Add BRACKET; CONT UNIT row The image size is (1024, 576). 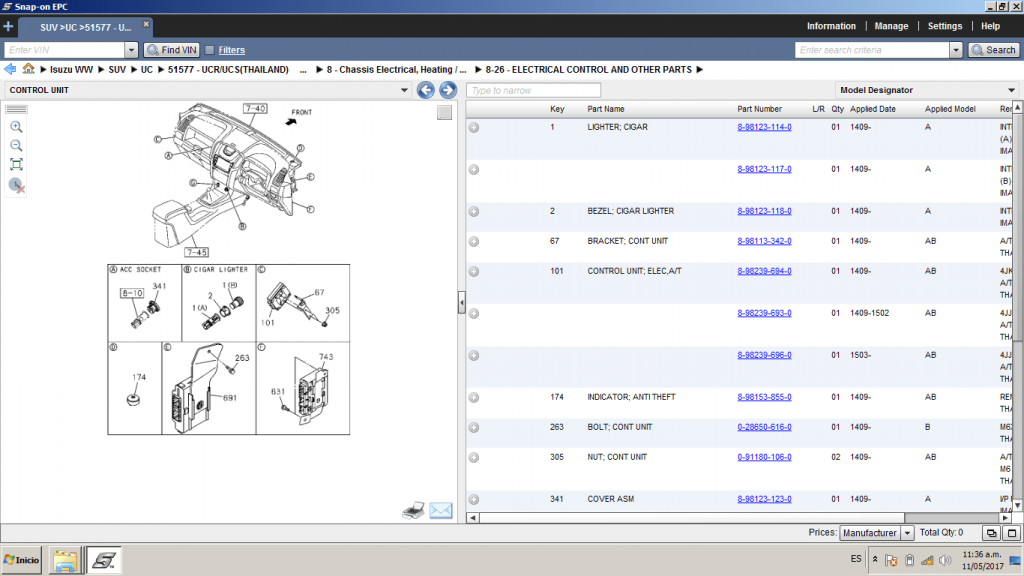tap(474, 242)
